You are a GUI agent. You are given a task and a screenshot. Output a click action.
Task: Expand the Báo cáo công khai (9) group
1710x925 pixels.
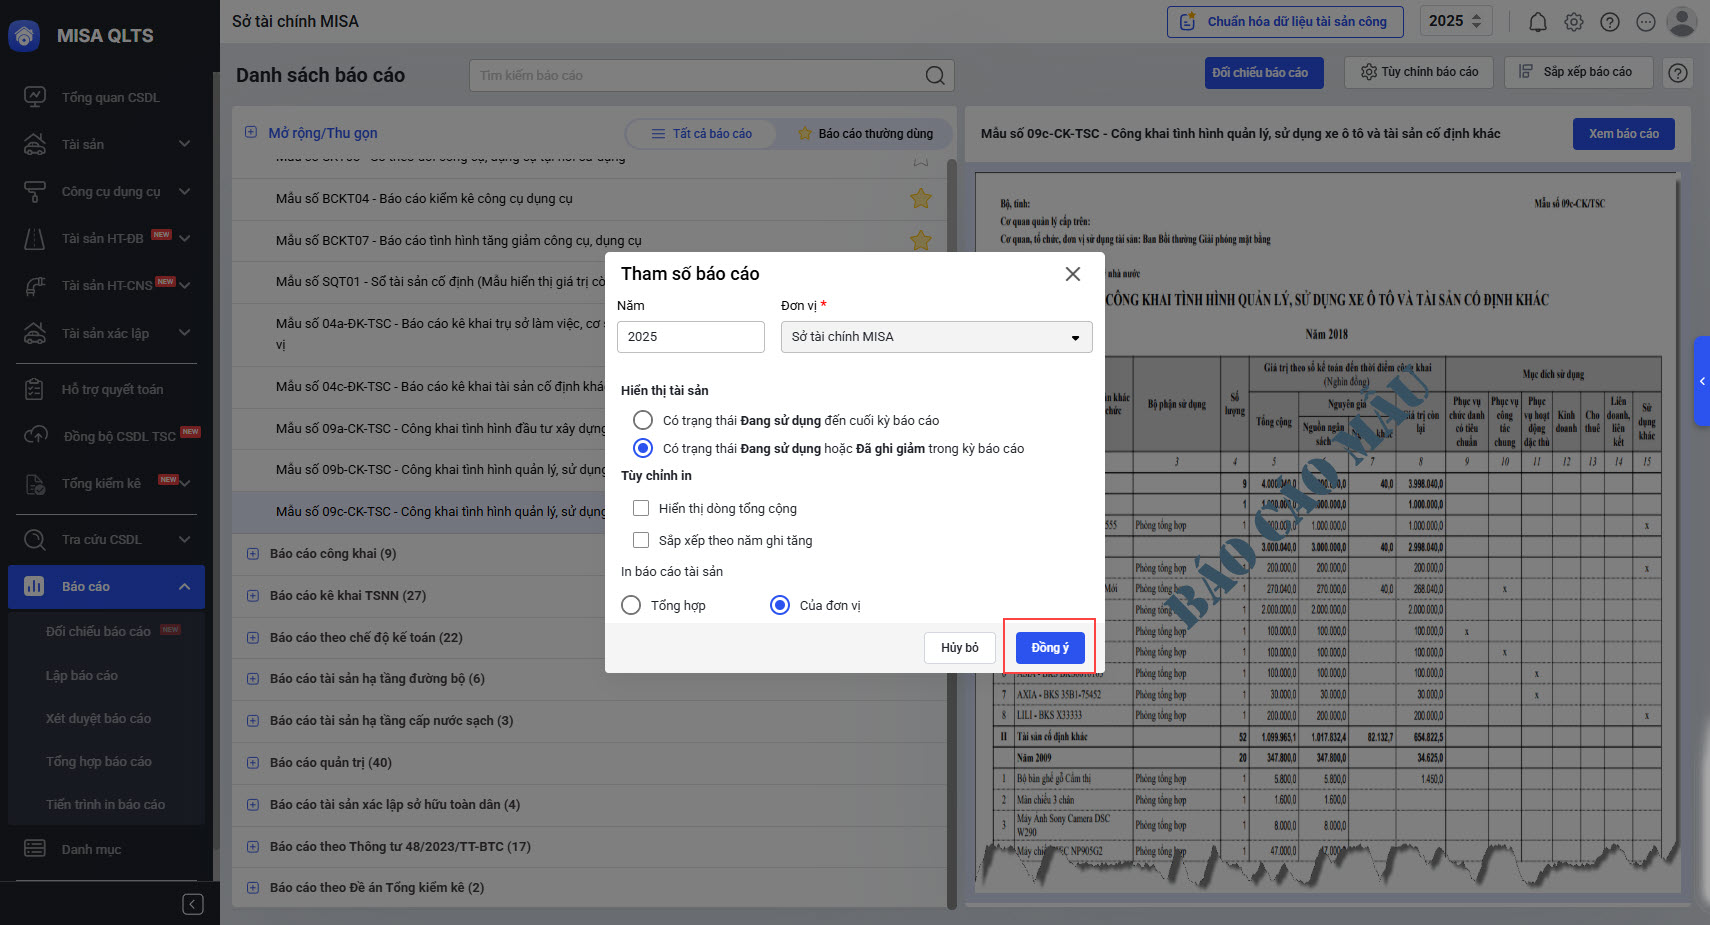click(x=252, y=553)
